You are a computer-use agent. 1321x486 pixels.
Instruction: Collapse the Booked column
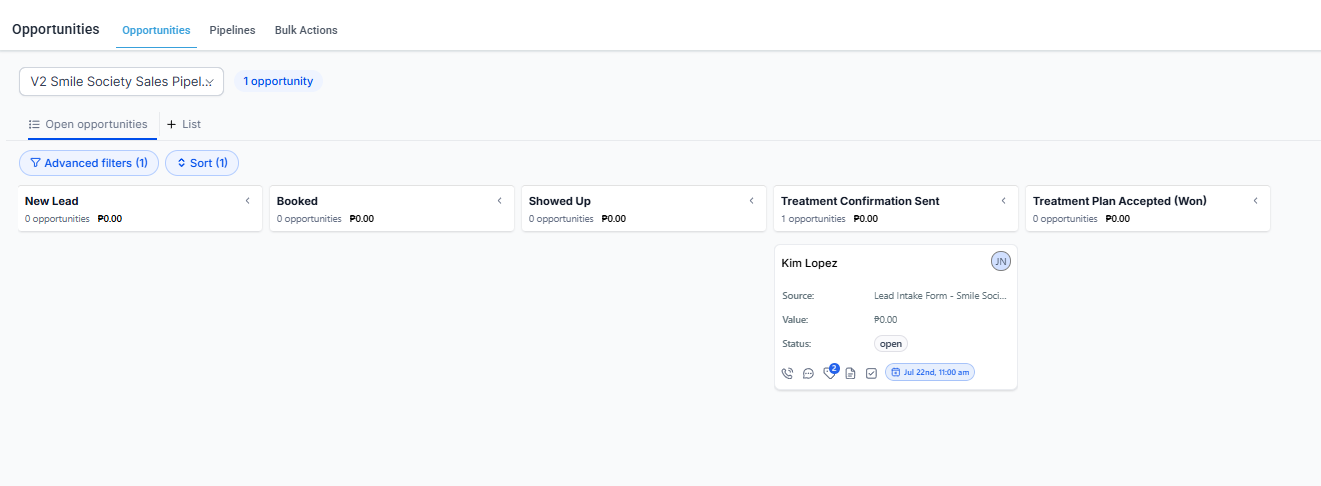click(x=499, y=201)
